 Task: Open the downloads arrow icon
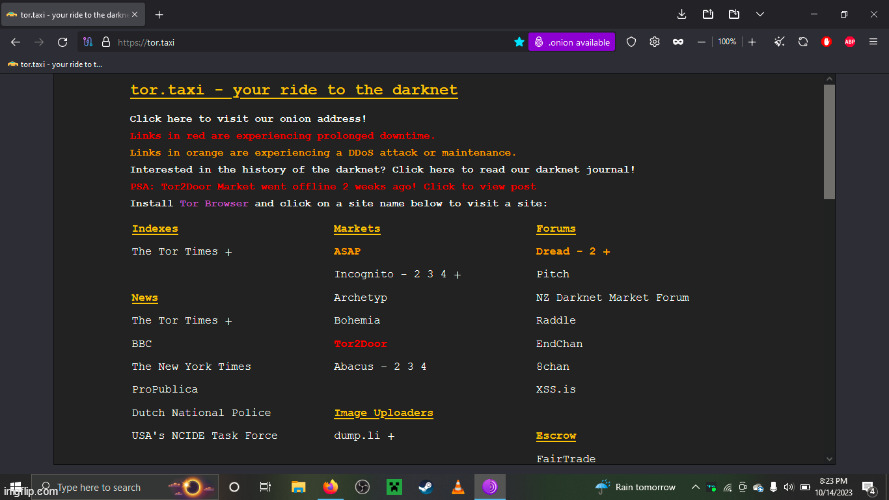(681, 14)
